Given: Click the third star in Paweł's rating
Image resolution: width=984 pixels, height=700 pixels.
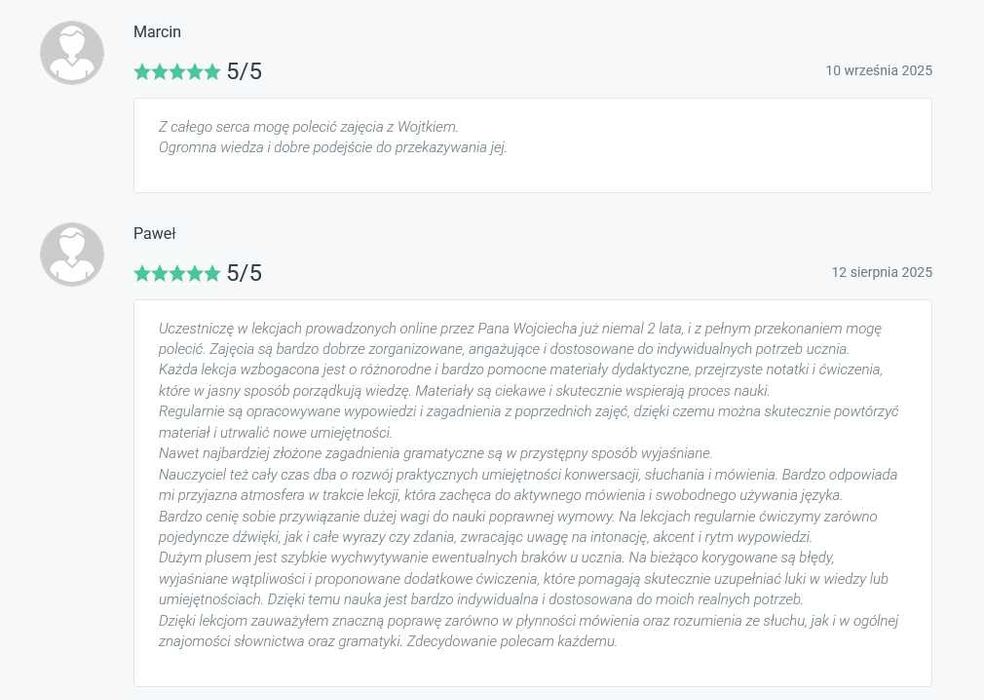Looking at the screenshot, I should [177, 274].
